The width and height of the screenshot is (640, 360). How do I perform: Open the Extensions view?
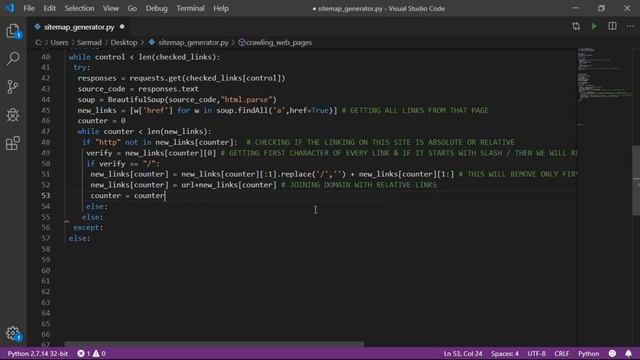13,143
